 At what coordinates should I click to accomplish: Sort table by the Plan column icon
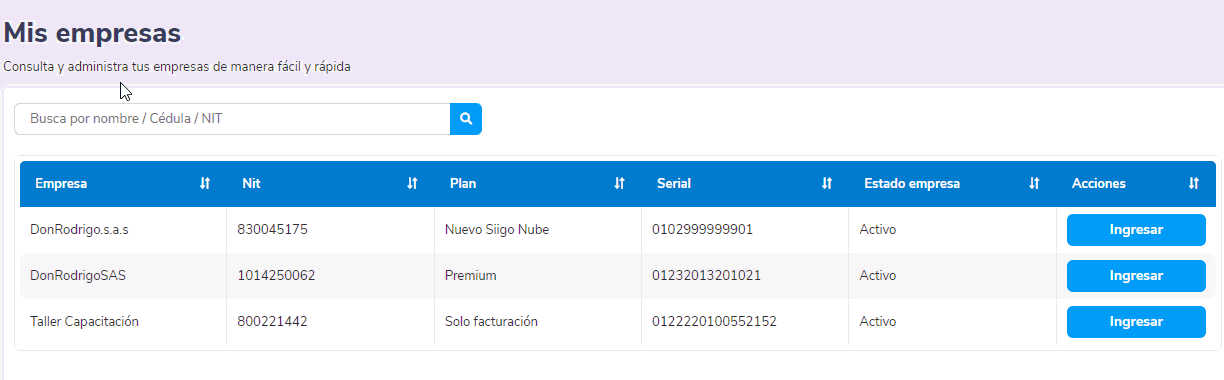click(619, 184)
